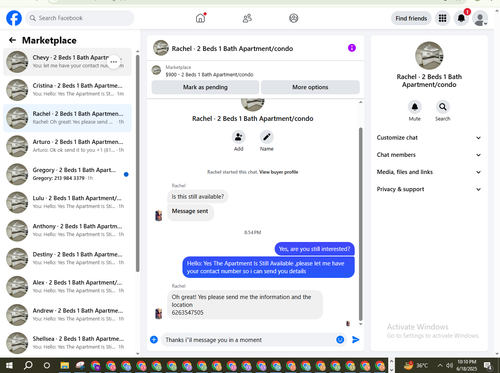Screen dimensions: 500x373
Task: Open the $900 Marketplace listing link
Action: 209,74
